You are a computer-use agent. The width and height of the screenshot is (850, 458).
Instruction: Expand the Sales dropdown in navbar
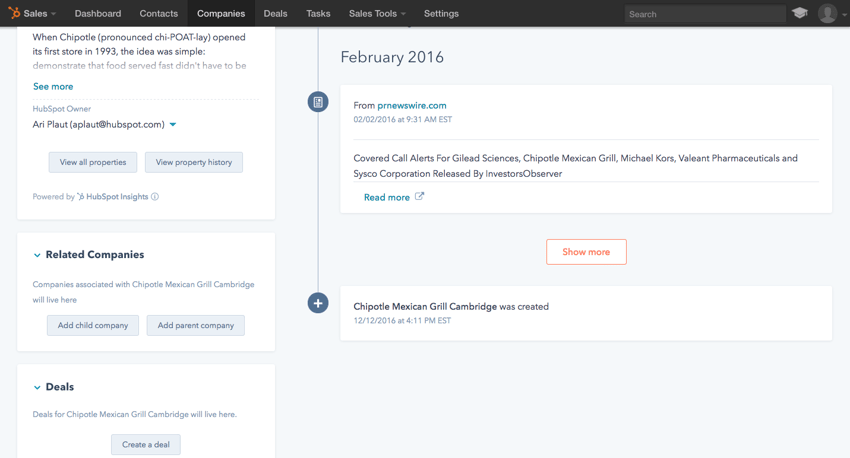click(x=39, y=14)
